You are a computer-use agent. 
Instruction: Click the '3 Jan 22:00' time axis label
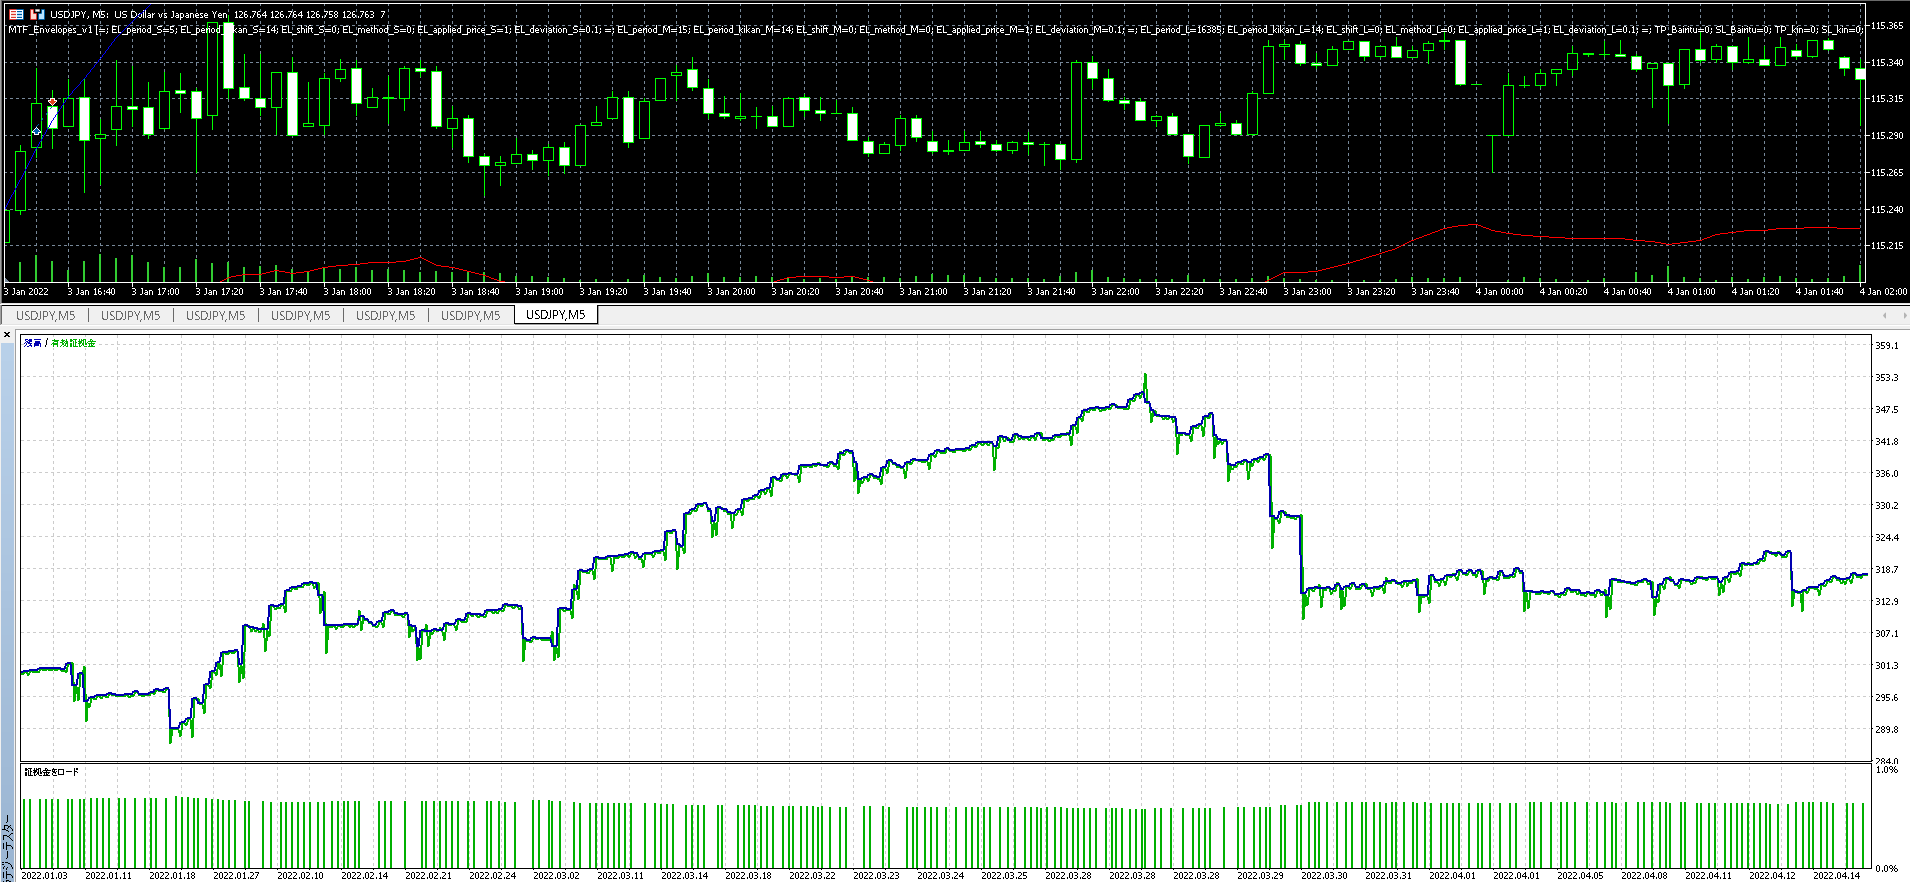[1116, 292]
